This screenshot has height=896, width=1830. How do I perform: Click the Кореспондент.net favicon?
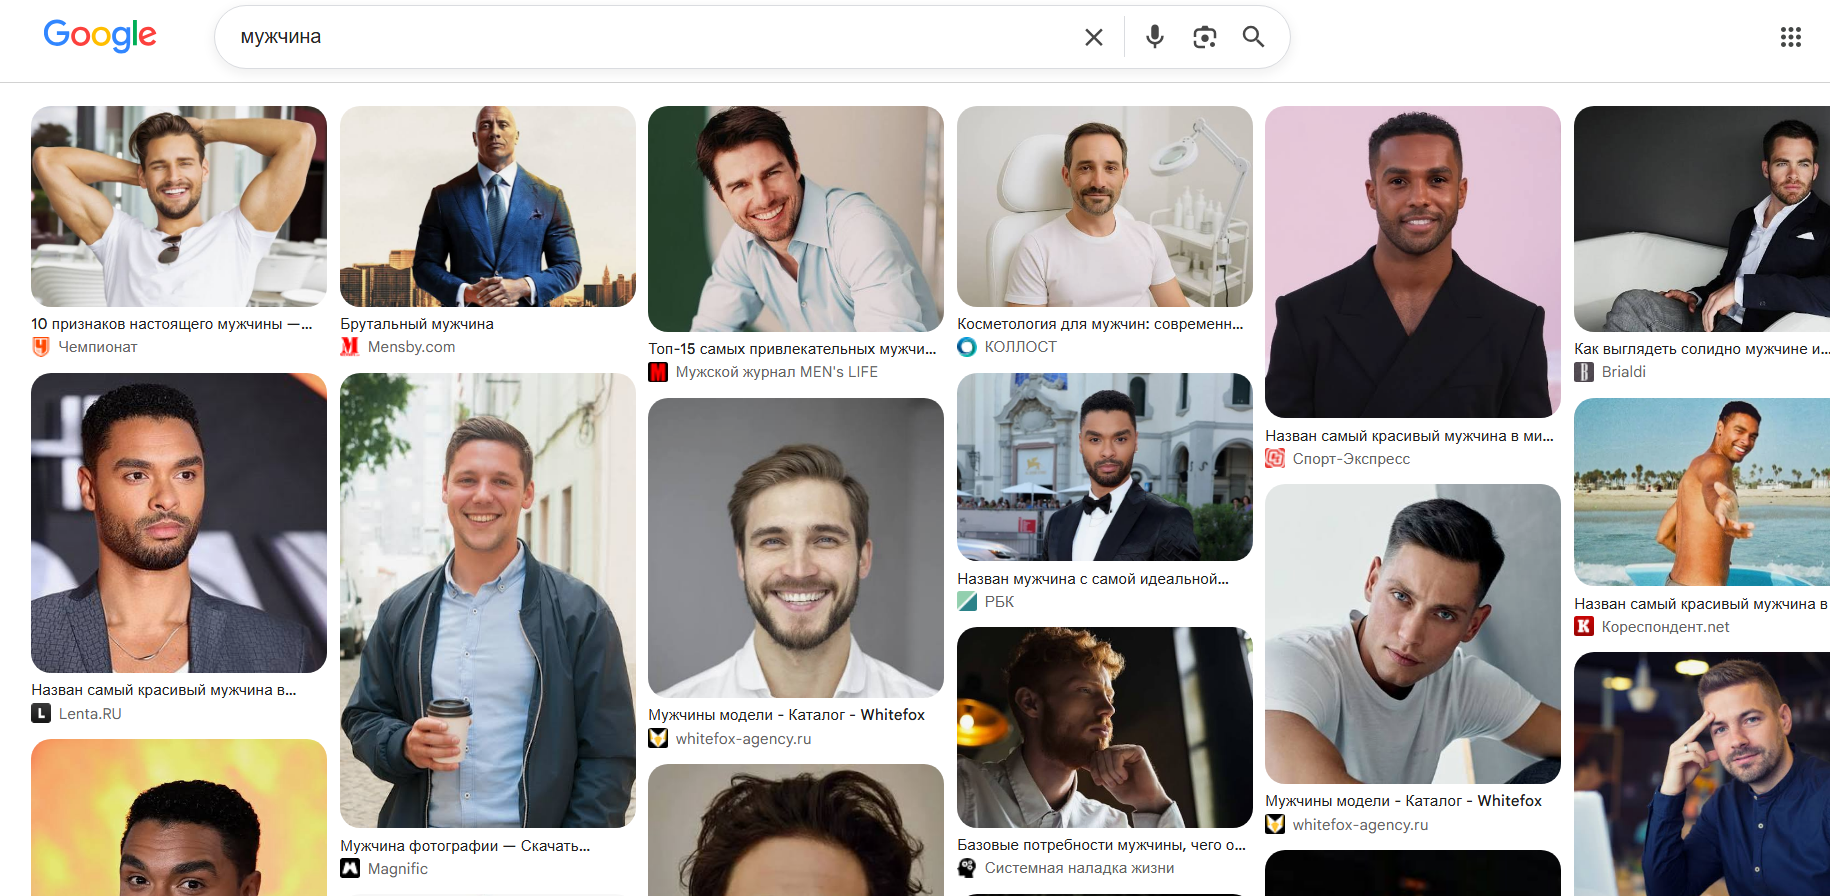tap(1584, 627)
